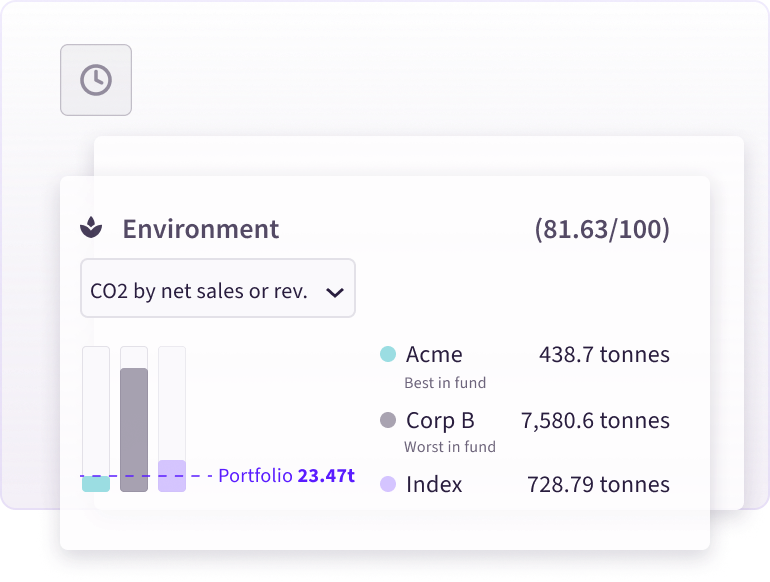
Task: Click the Portfolio 23.47t label
Action: (x=286, y=475)
